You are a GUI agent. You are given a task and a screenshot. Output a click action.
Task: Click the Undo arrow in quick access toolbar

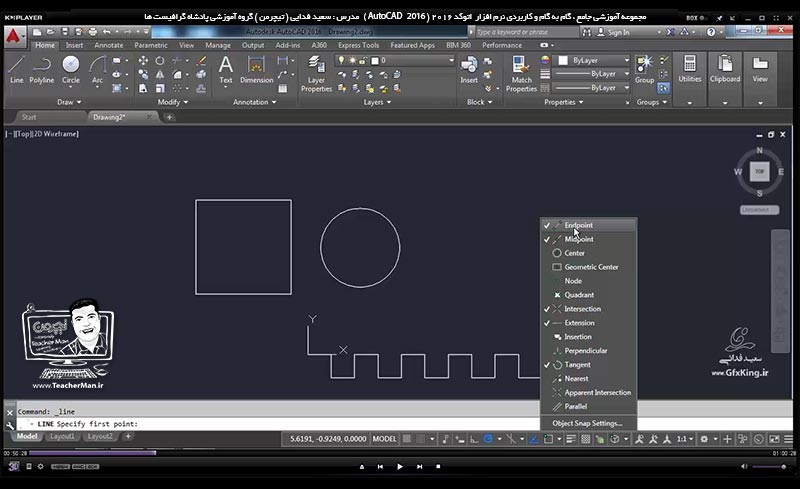point(107,32)
